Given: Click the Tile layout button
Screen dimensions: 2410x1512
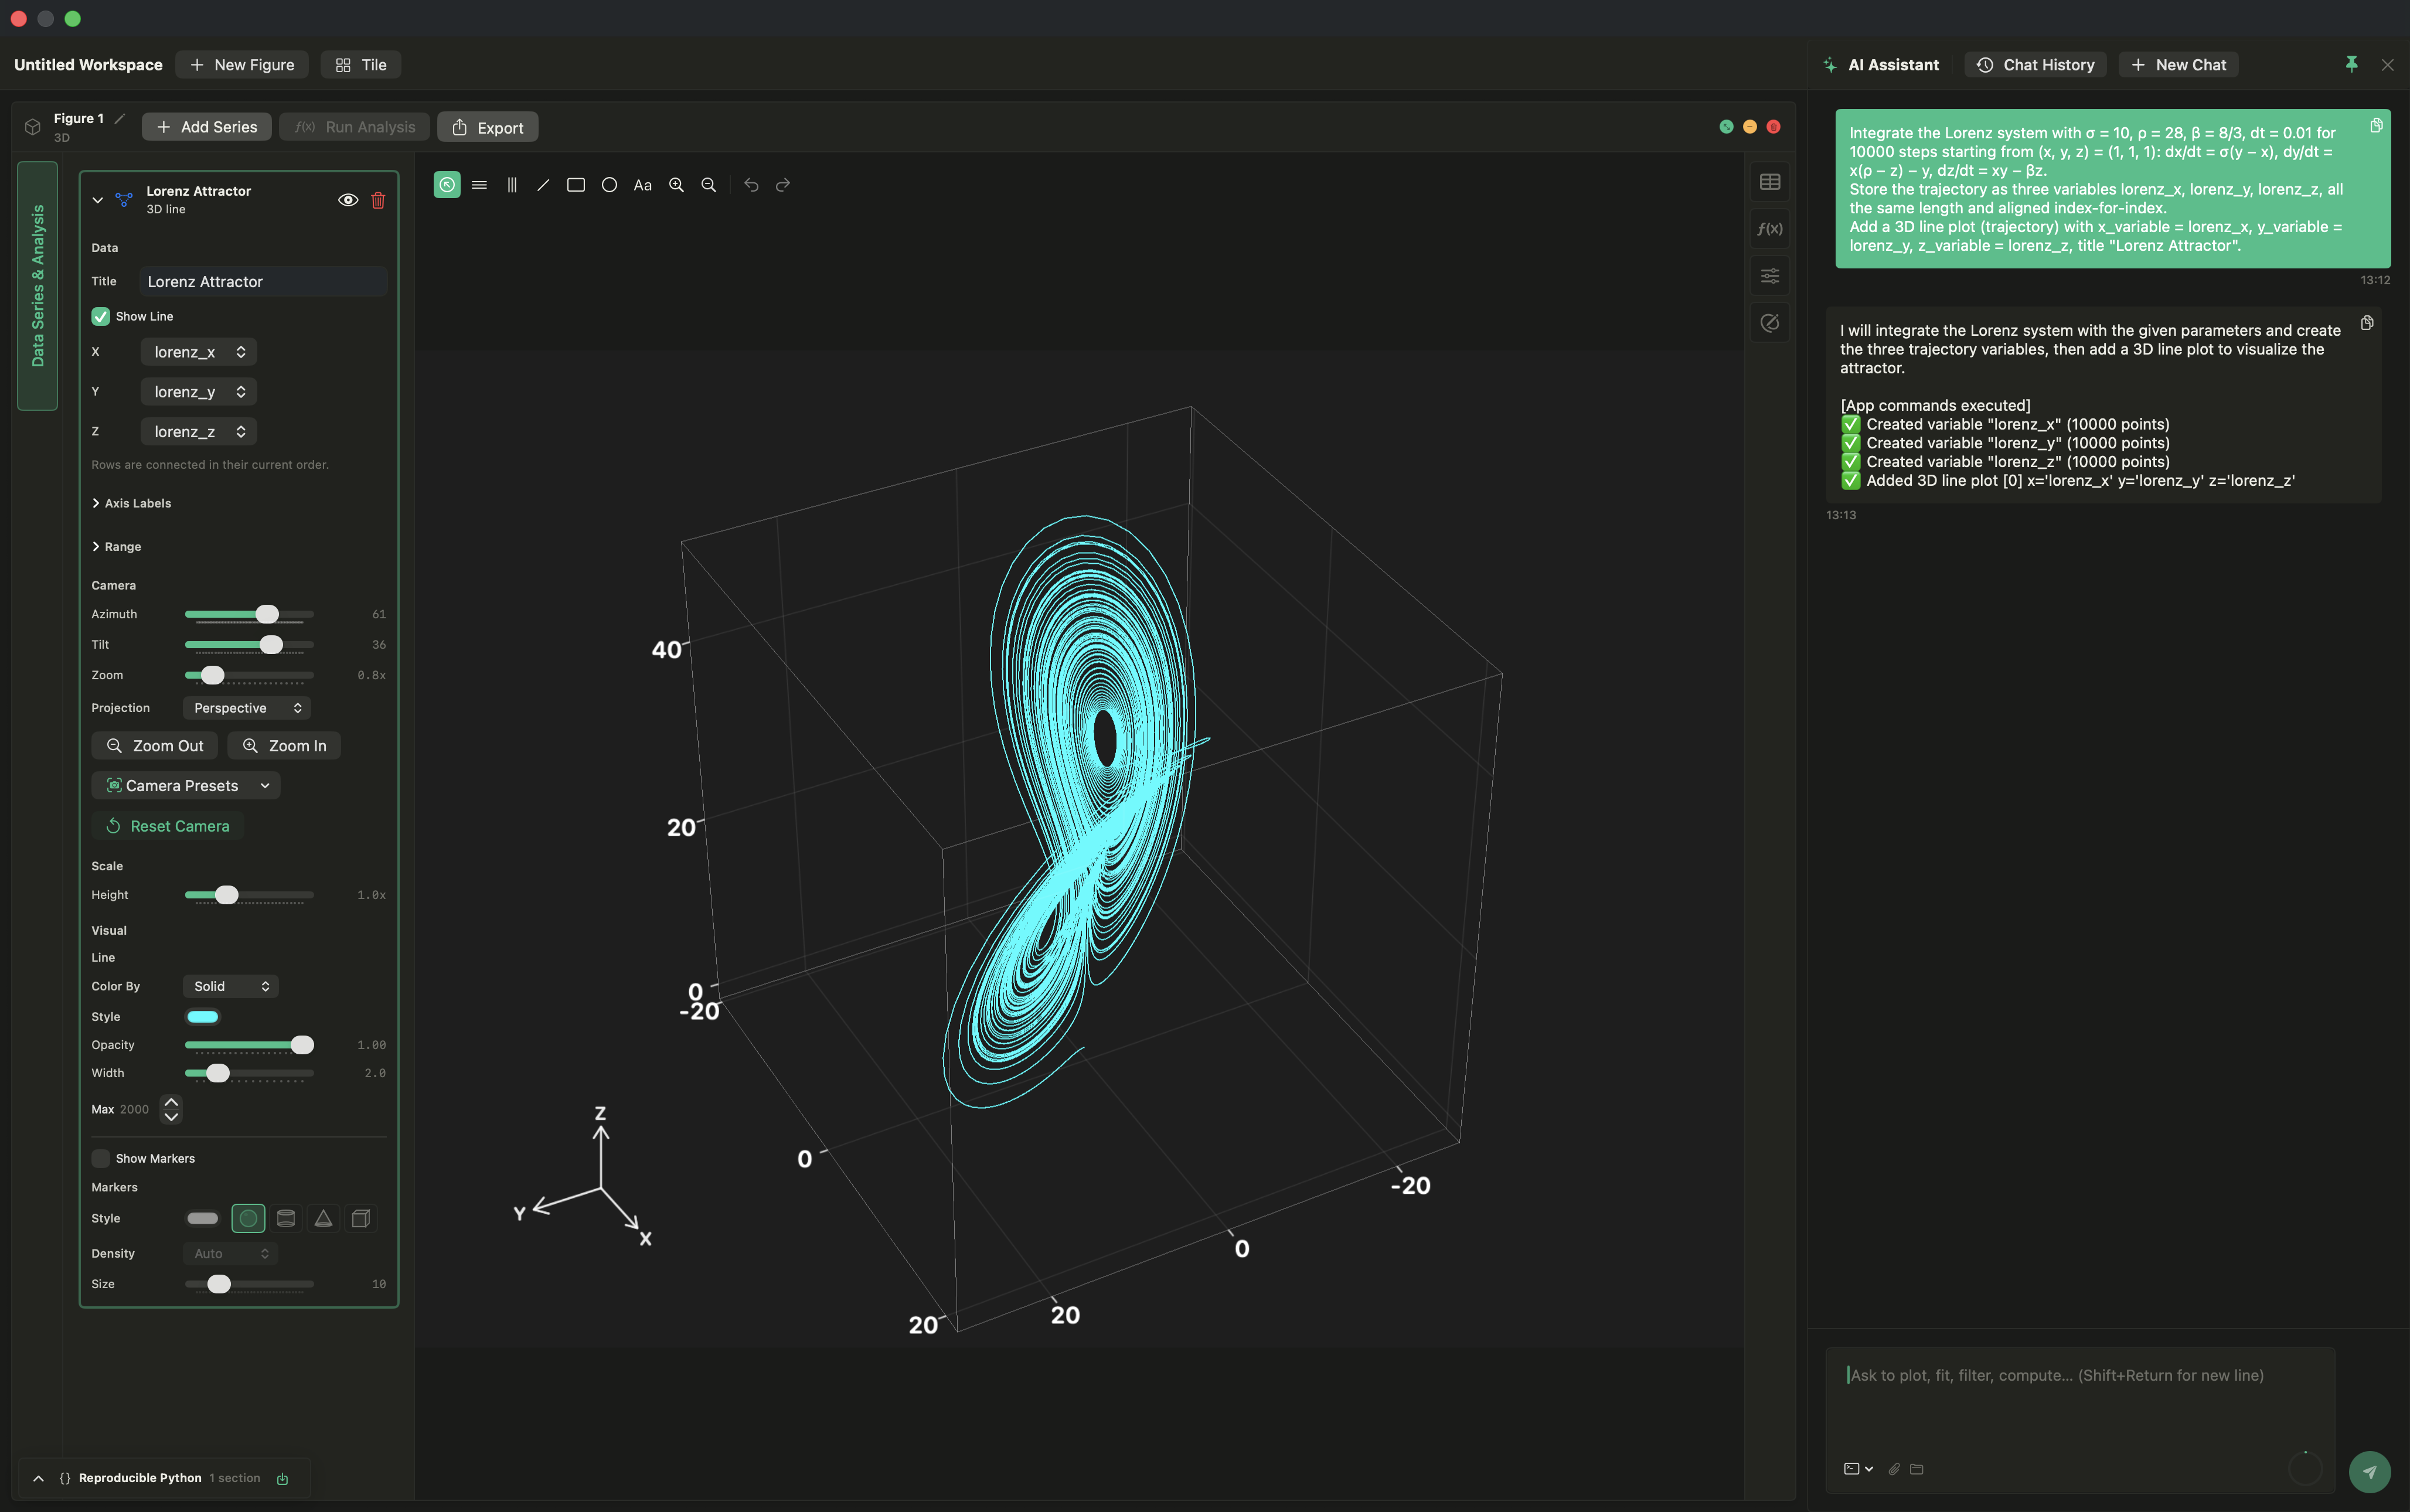Looking at the screenshot, I should point(361,65).
